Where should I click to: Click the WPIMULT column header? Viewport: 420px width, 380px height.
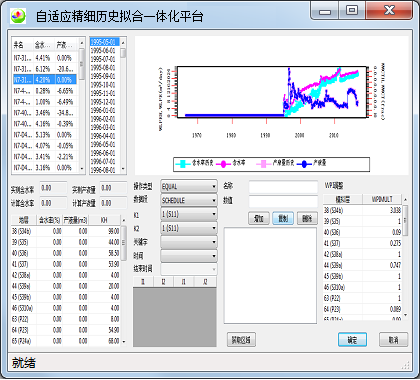(x=382, y=199)
